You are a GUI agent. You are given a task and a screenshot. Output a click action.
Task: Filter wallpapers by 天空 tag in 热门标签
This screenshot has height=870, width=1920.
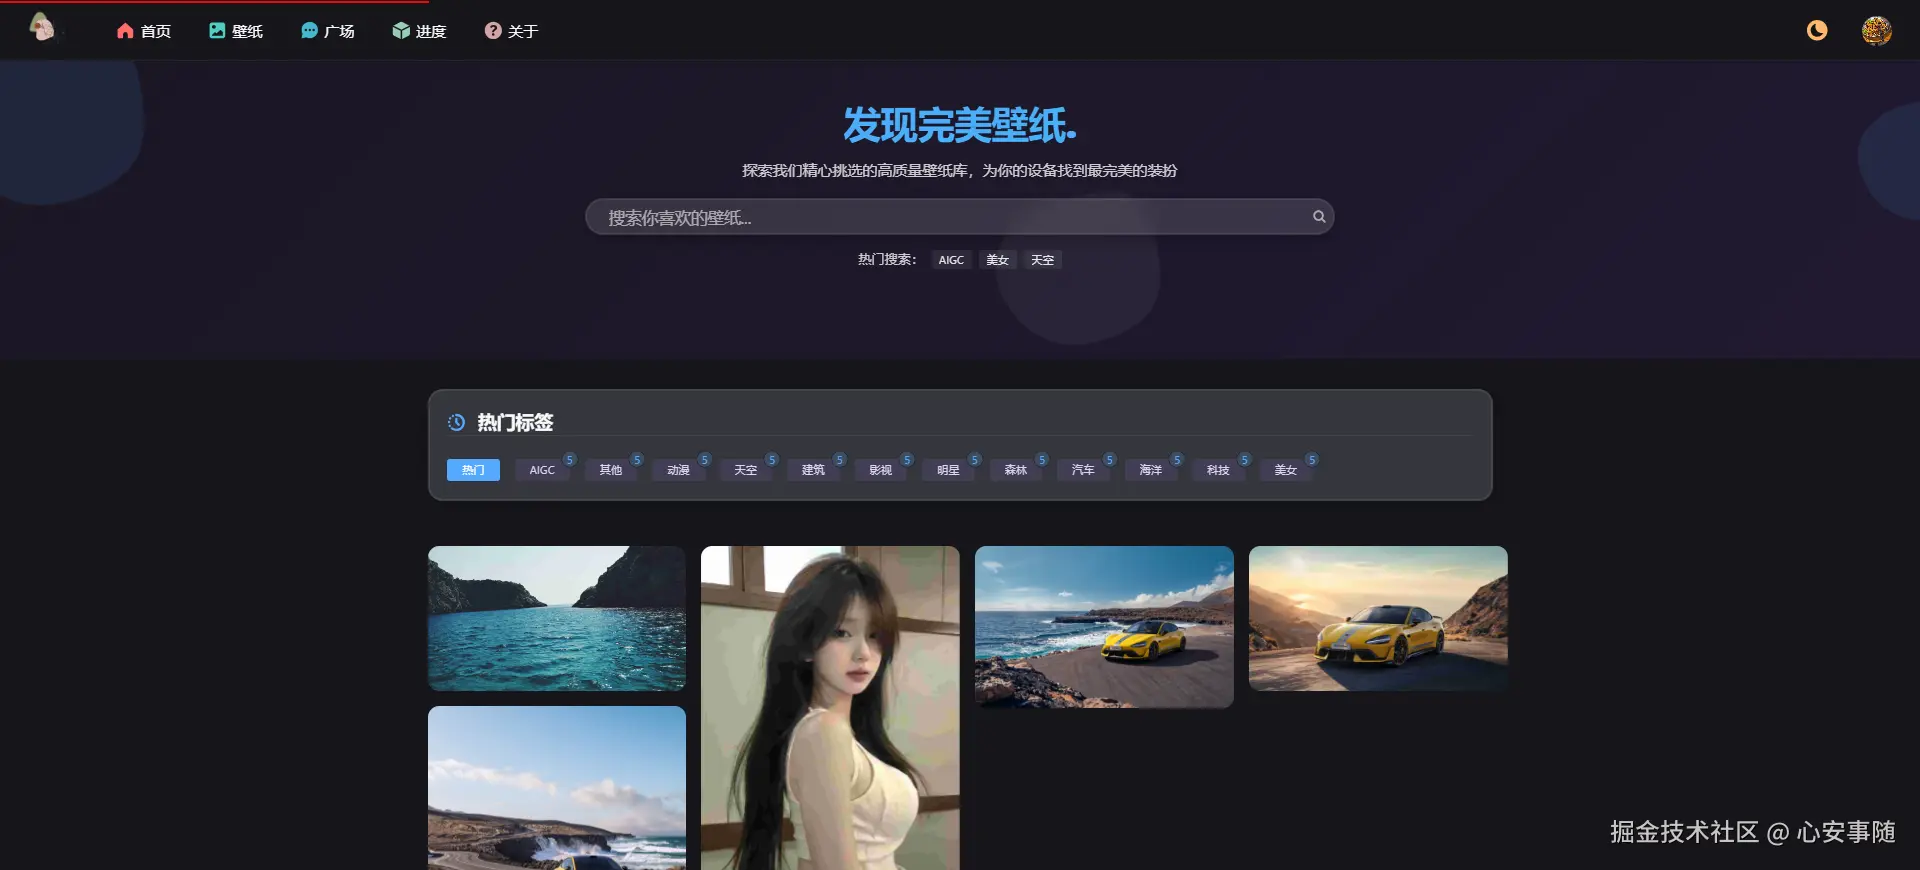[x=745, y=470]
